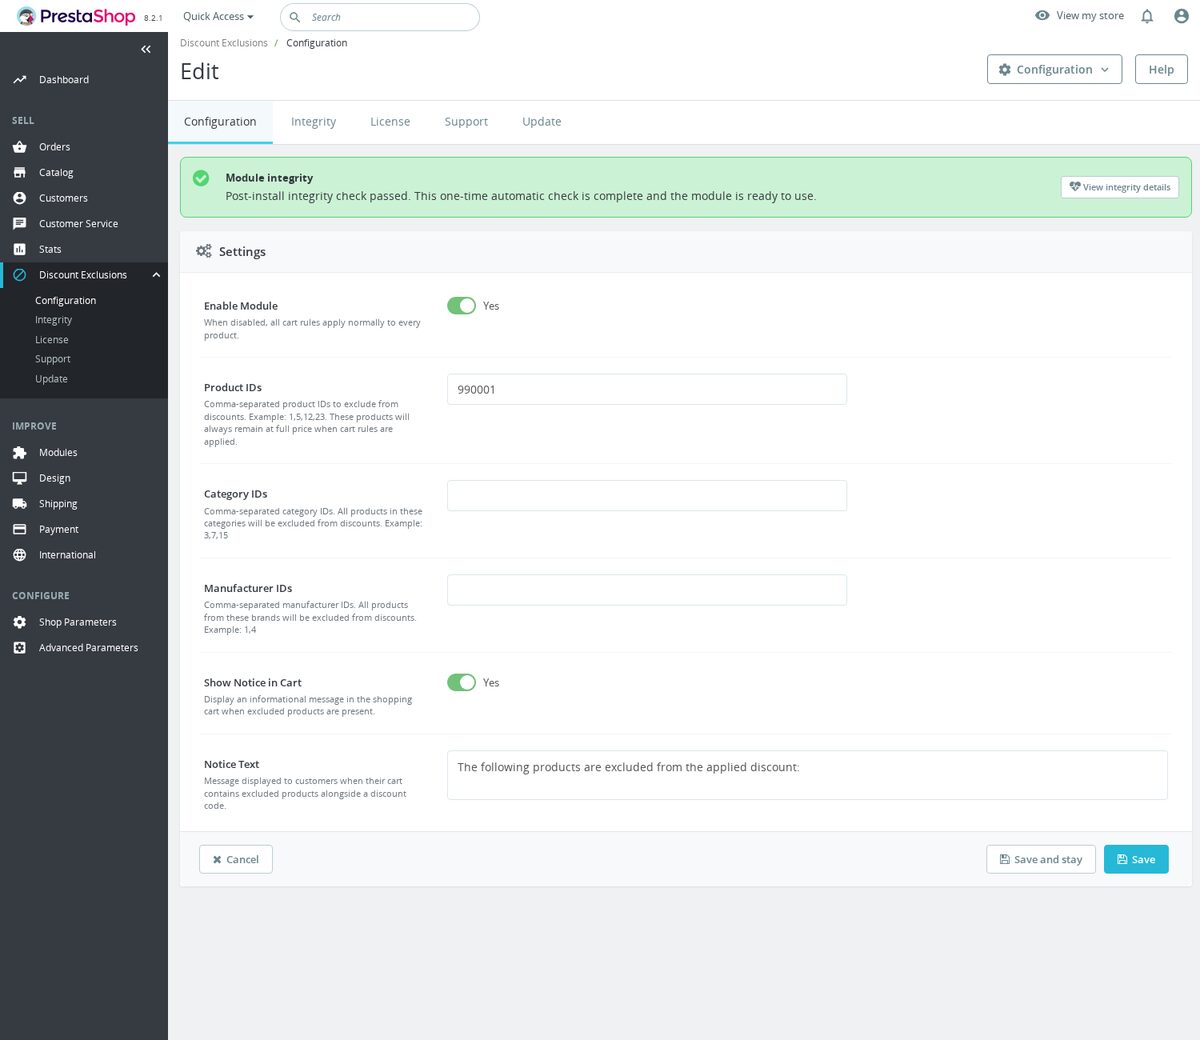This screenshot has width=1200, height=1040.
Task: Click the Settings gears icon
Action: click(204, 251)
